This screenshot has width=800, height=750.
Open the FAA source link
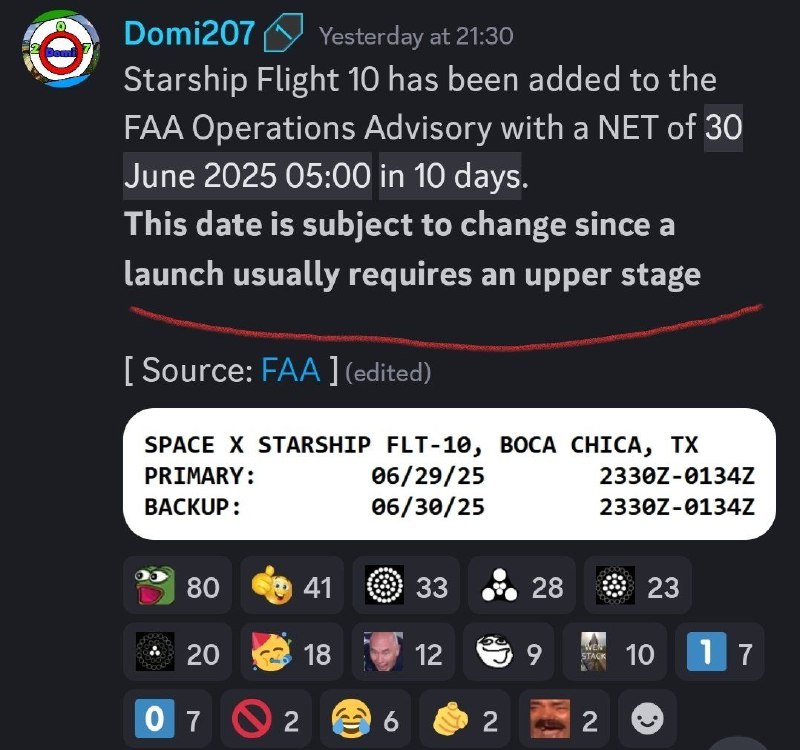click(290, 369)
